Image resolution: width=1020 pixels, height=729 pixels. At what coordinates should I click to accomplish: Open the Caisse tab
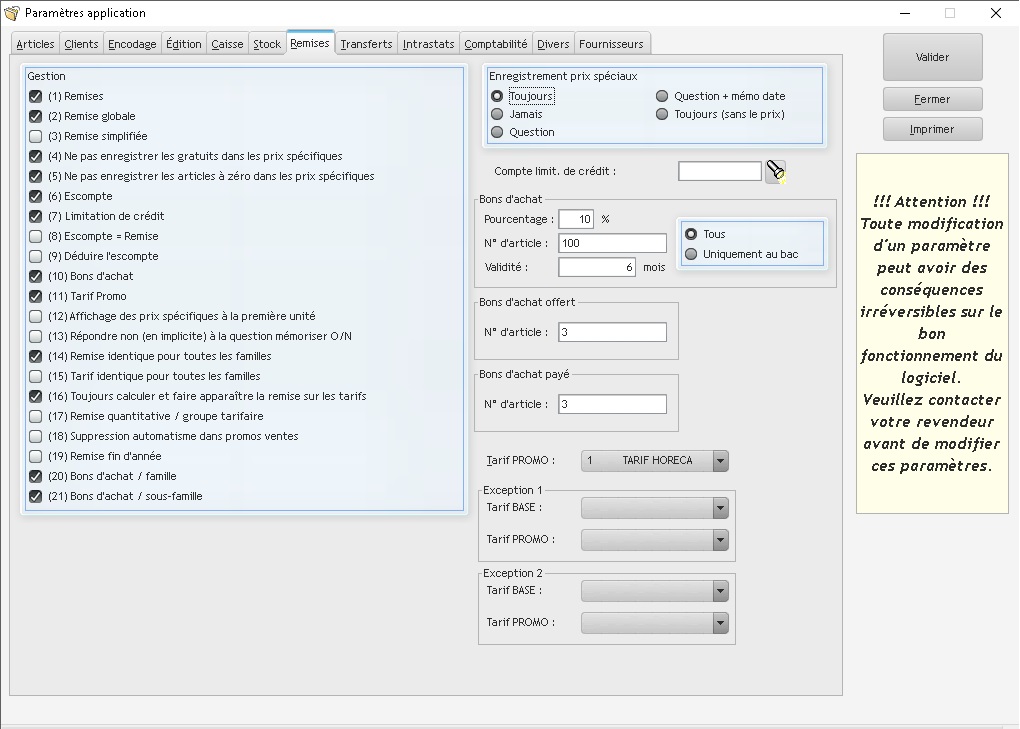coord(227,44)
